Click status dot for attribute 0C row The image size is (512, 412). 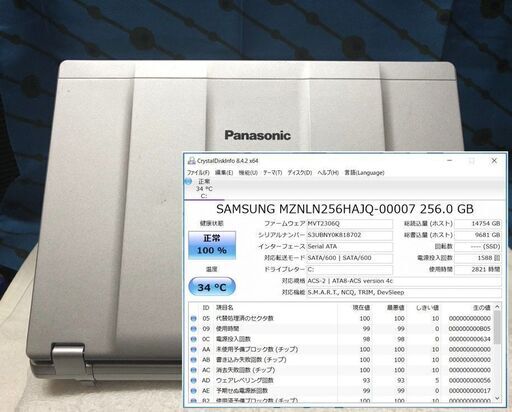pos(193,339)
